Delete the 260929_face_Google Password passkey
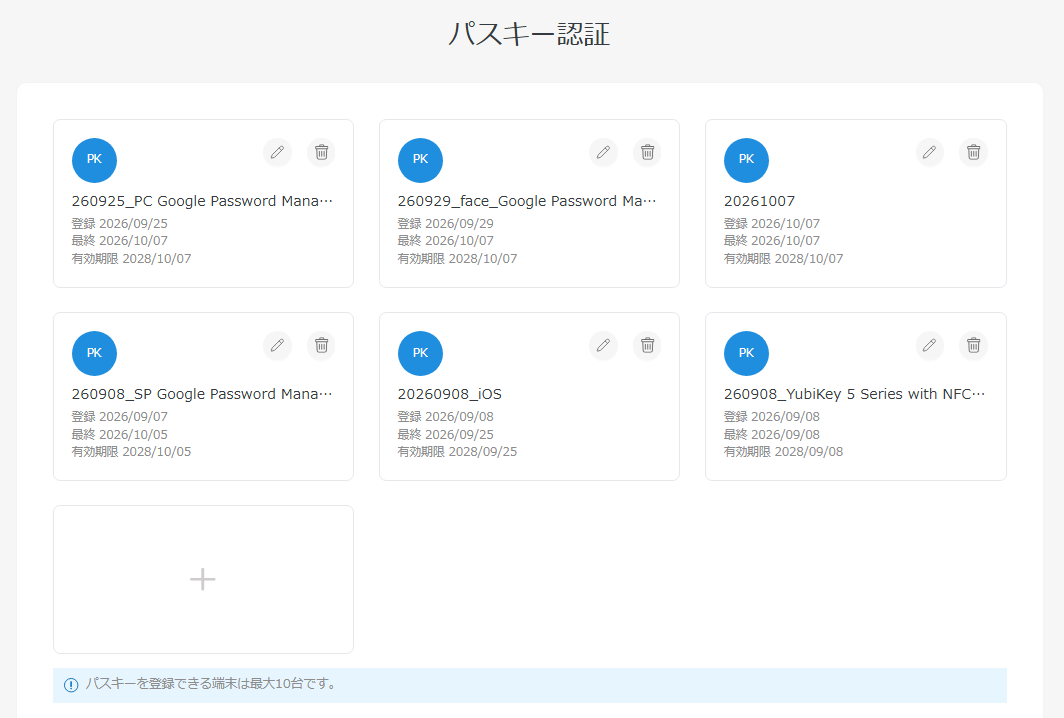This screenshot has width=1064, height=718. (647, 152)
